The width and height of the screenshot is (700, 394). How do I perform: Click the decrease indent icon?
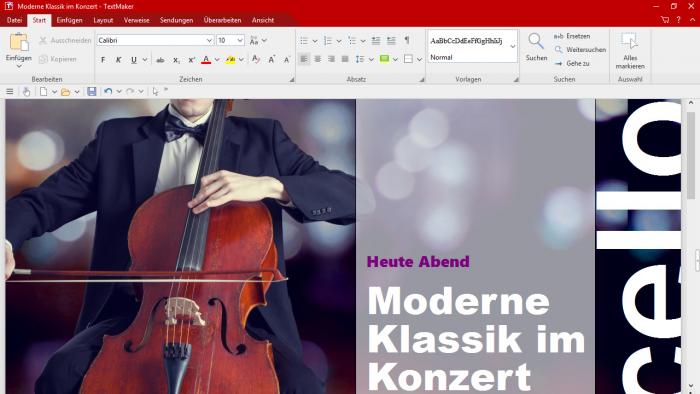[376, 41]
